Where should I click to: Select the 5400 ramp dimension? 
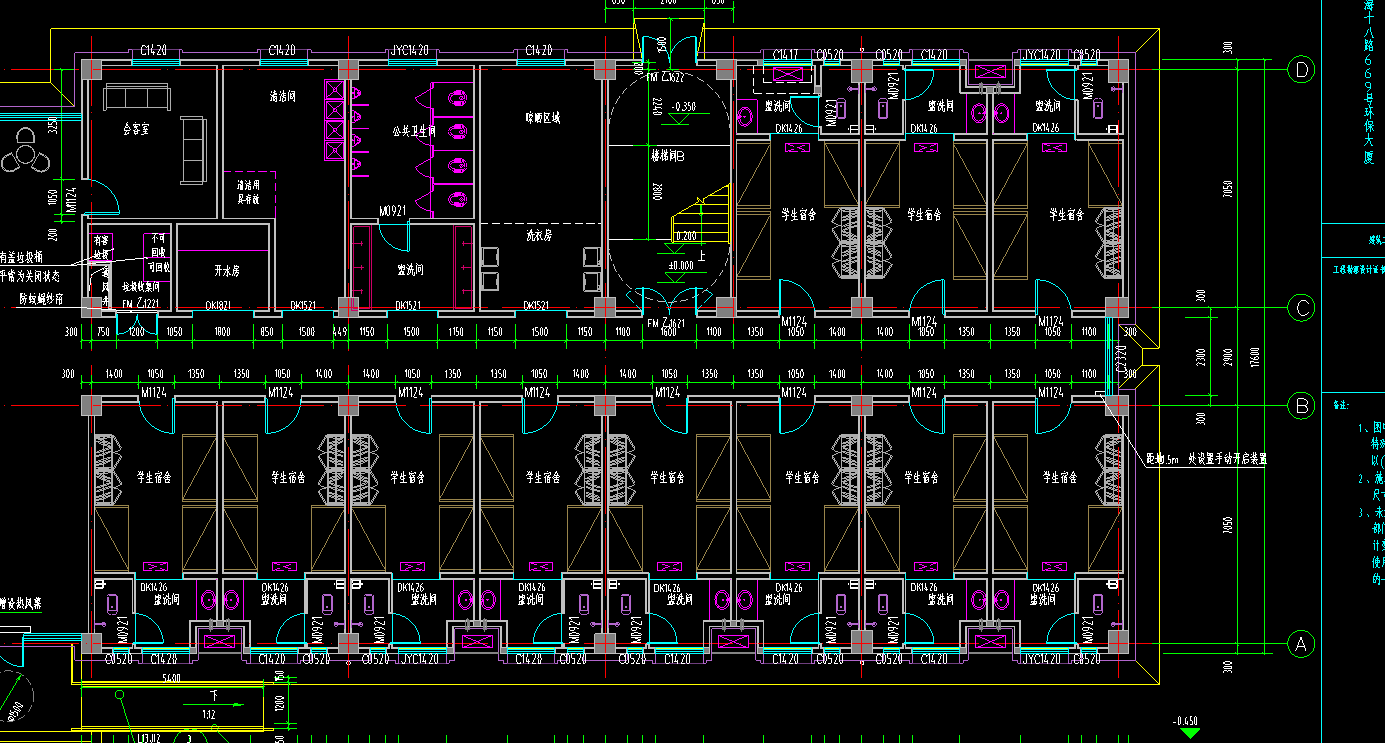pos(170,679)
